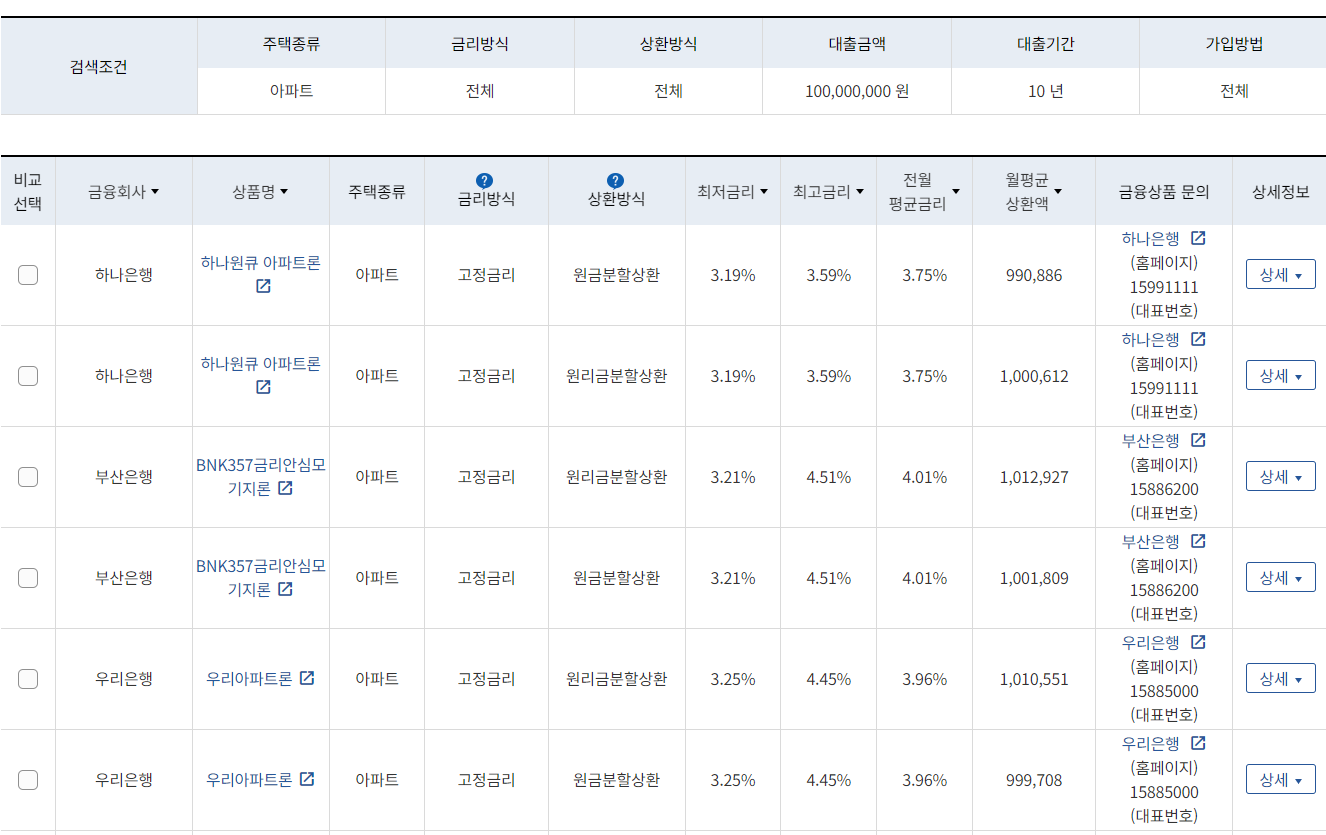Screen dimensions: 1326x835
Task: Click 우리은행 homepage link in 999,708 row
Action: [1151, 744]
